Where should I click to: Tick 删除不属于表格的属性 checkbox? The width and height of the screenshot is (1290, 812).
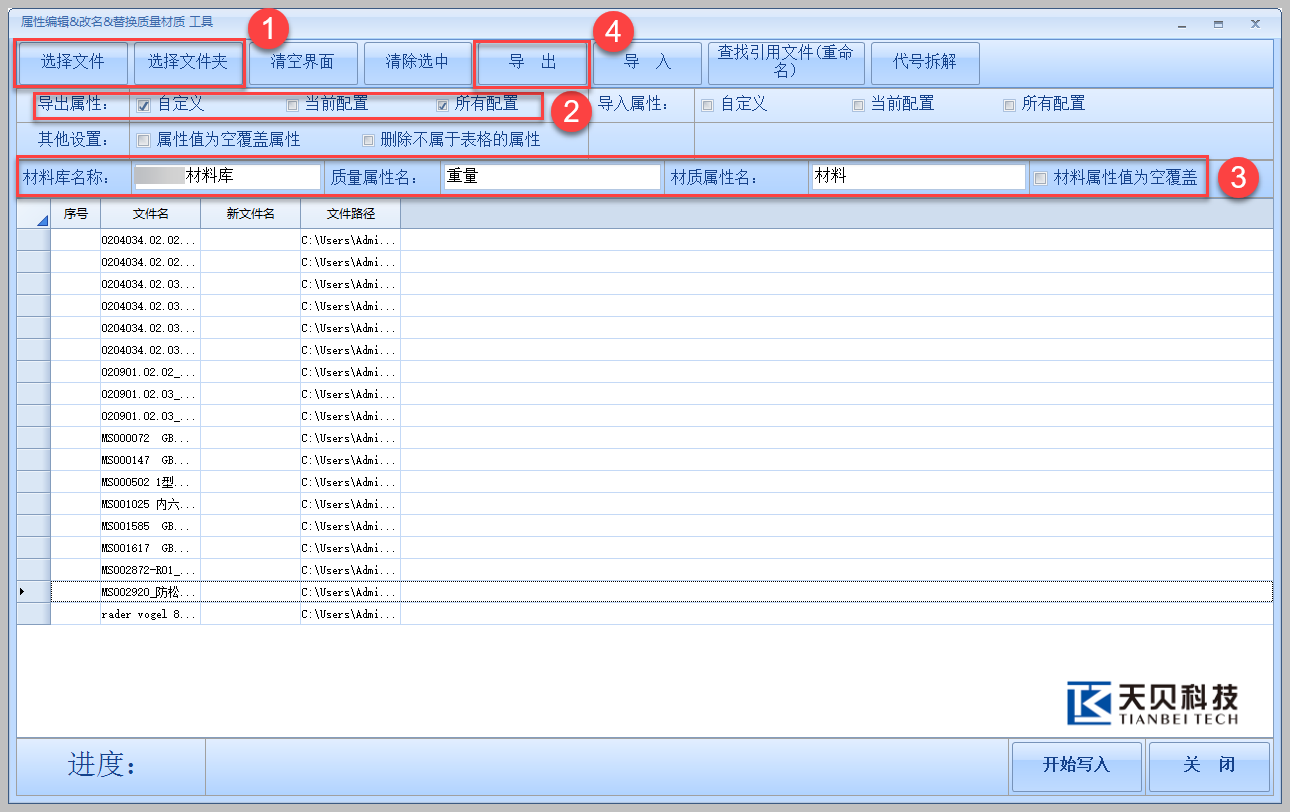369,141
